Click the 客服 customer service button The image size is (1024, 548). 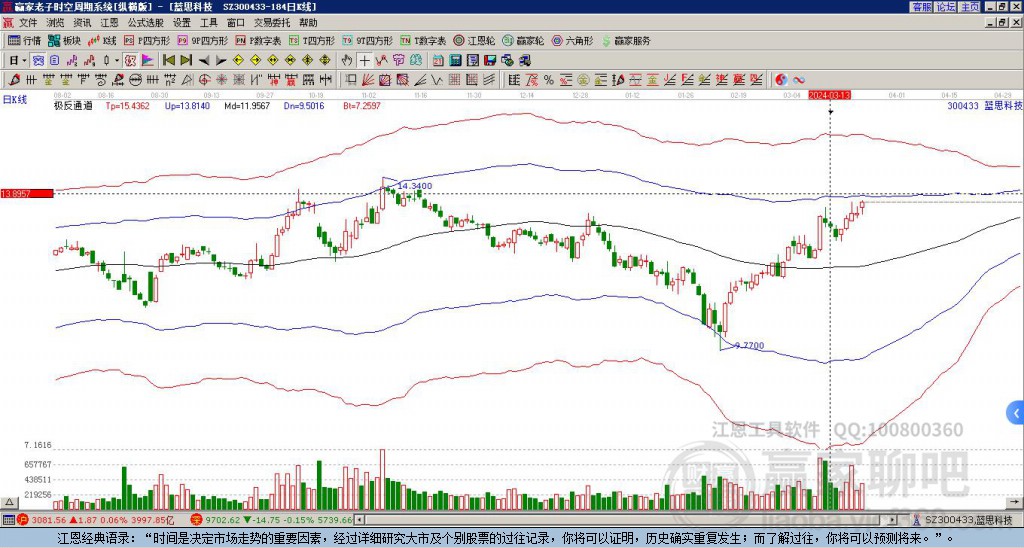[x=922, y=7]
